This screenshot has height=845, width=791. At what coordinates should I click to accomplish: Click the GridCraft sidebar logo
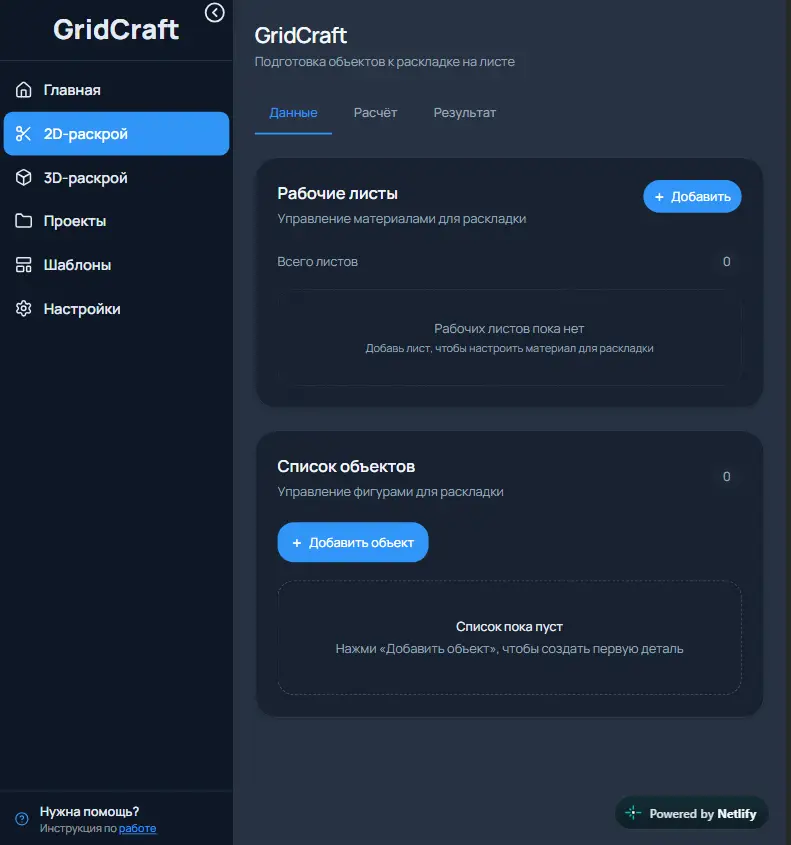[116, 29]
